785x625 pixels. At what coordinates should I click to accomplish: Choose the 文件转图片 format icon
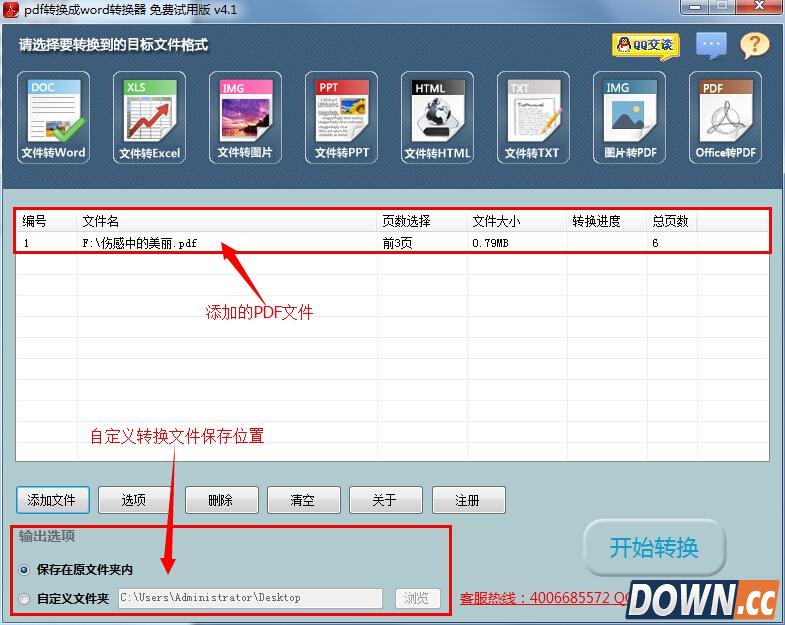pyautogui.click(x=245, y=118)
